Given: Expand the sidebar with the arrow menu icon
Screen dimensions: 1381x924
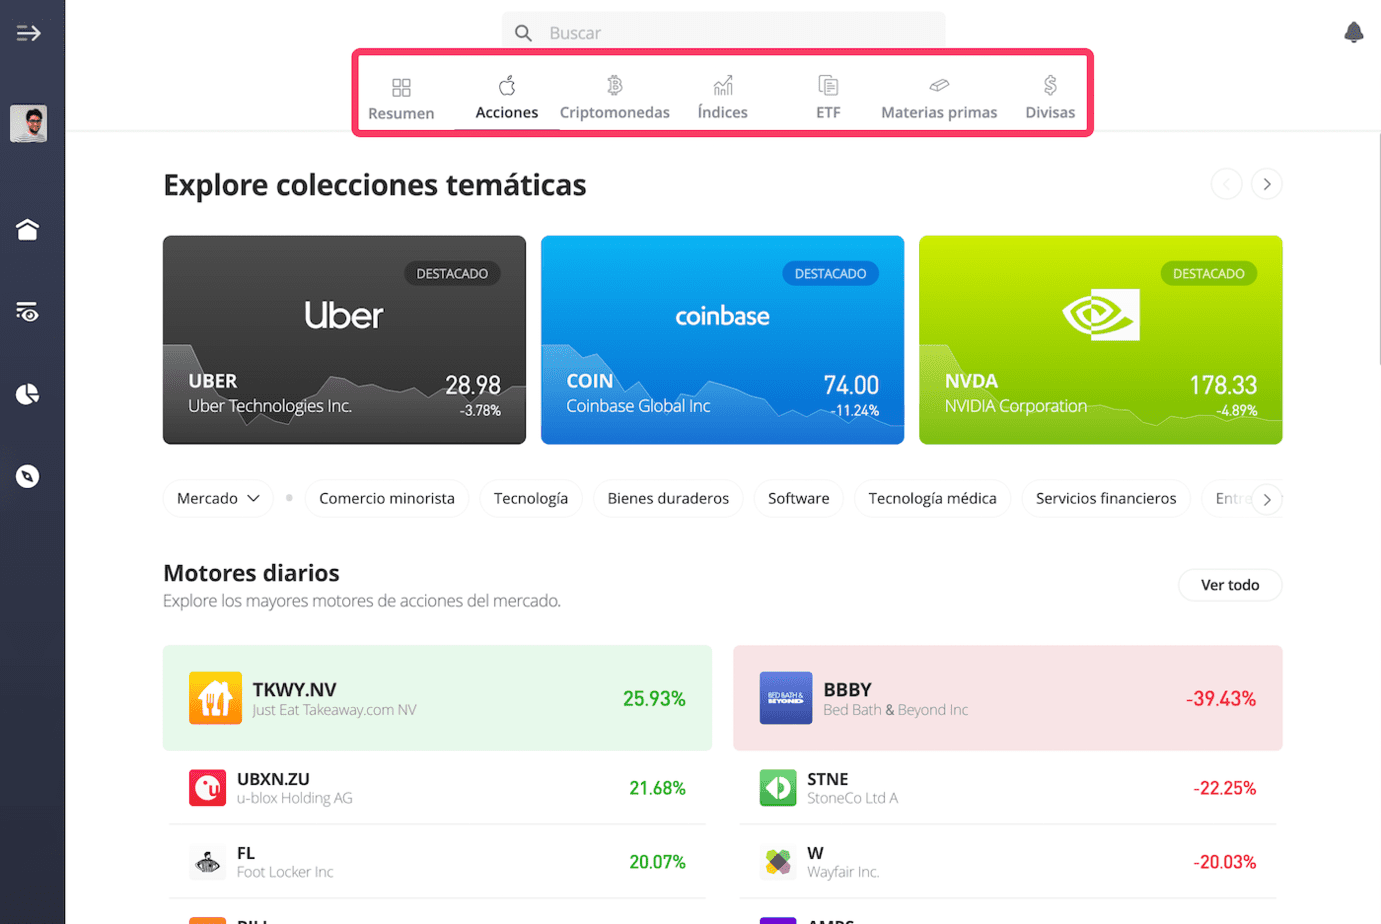Looking at the screenshot, I should 28,33.
